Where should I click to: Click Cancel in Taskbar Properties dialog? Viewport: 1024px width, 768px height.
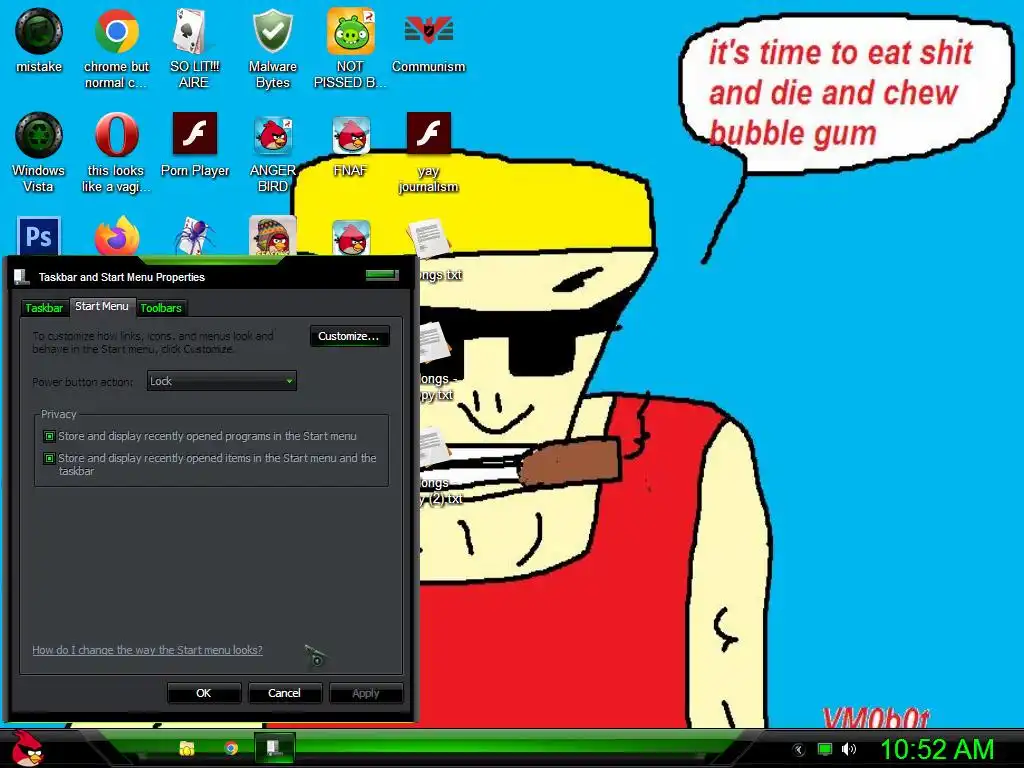[284, 693]
